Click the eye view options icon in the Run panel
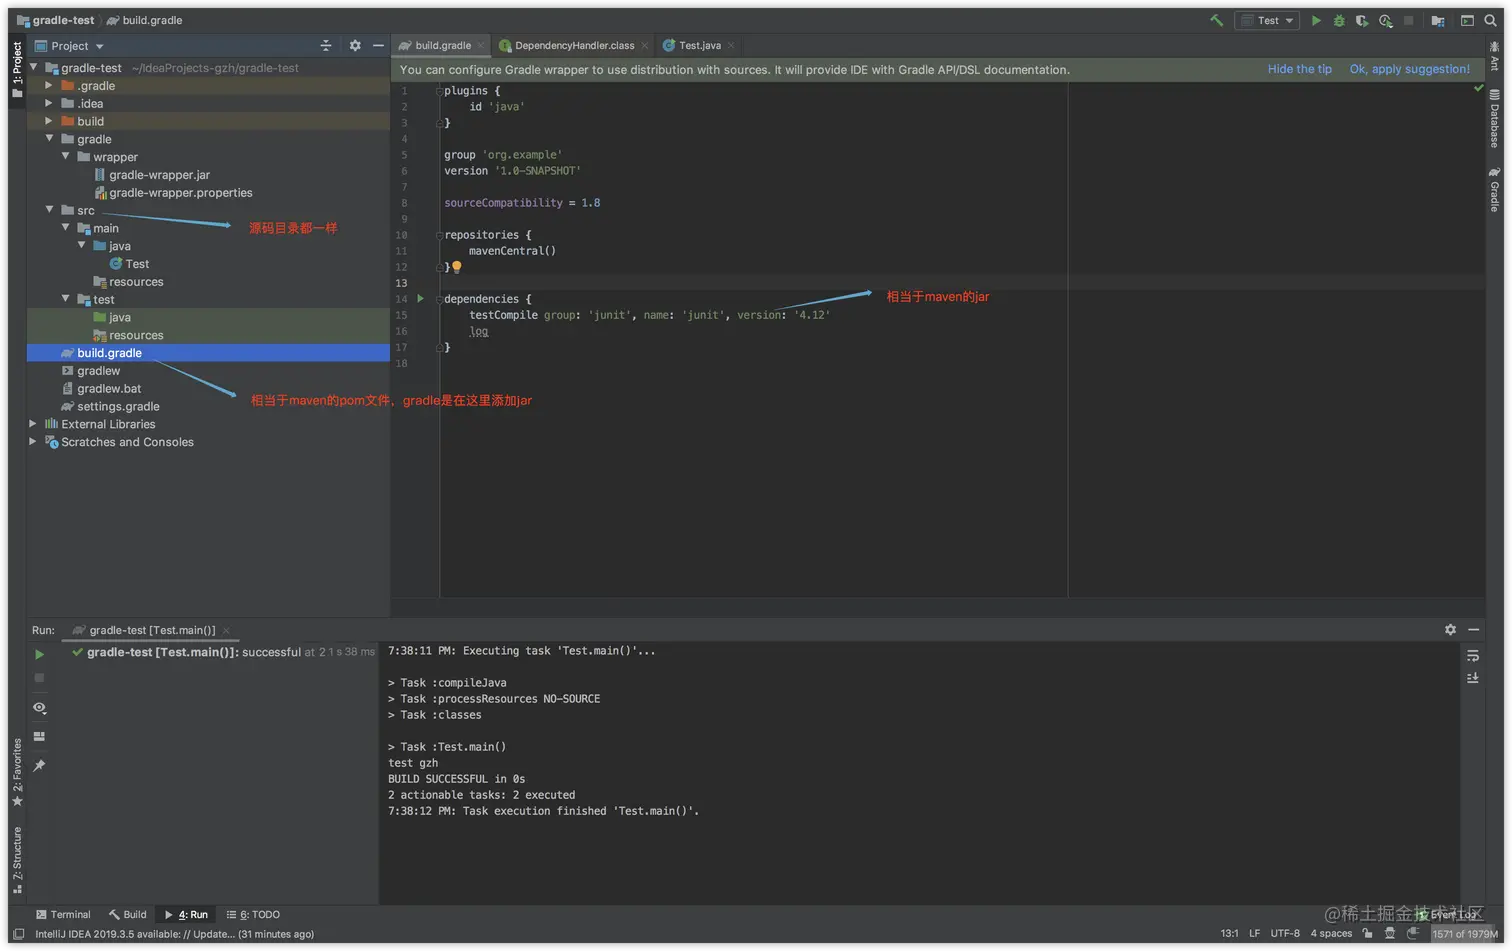The width and height of the screenshot is (1512, 951). [39, 708]
